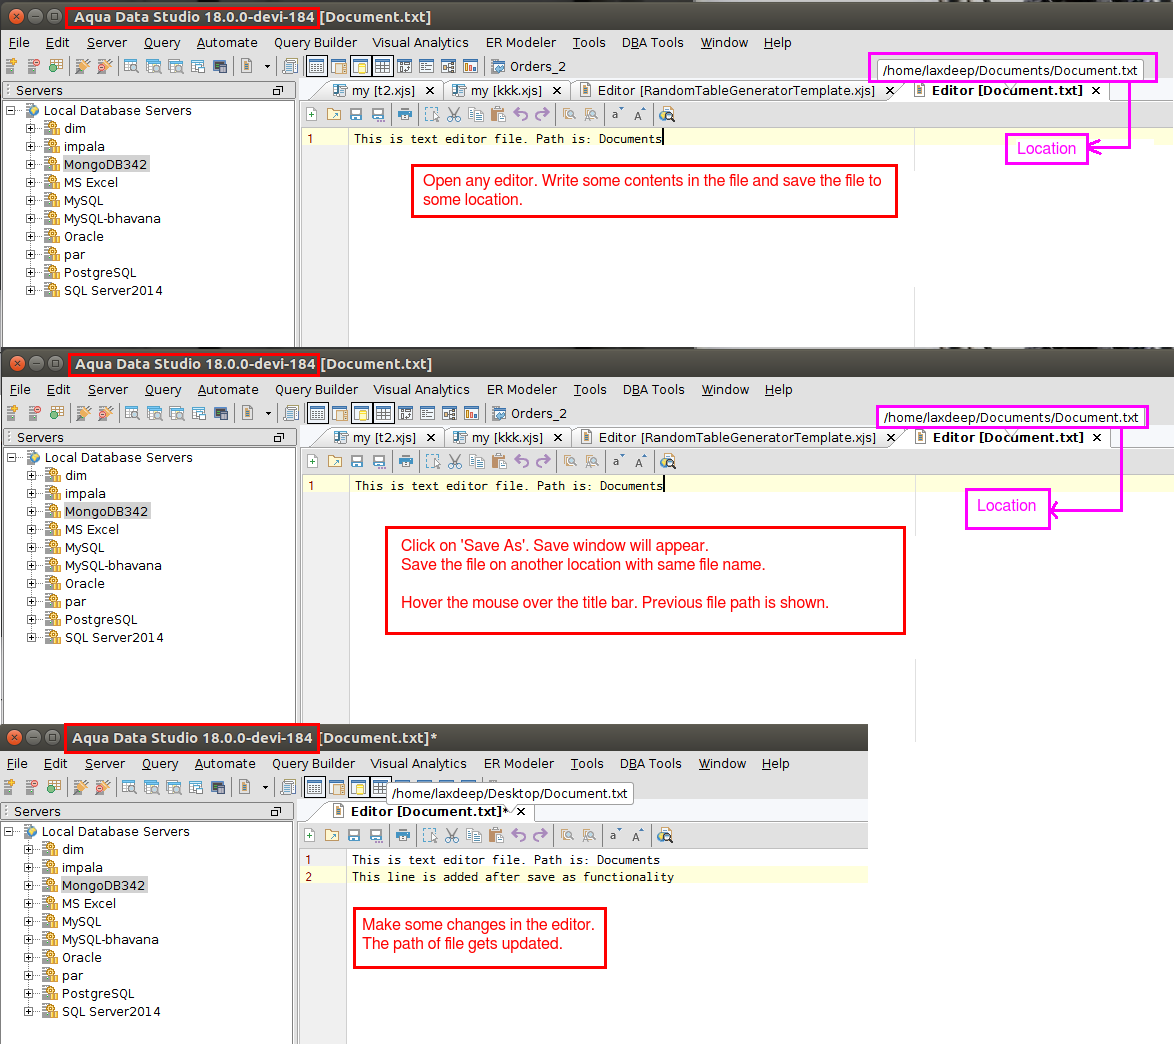Click the New file icon in the bottom window's editor toolbar
Image resolution: width=1176 pixels, height=1044 pixels.
[x=309, y=836]
